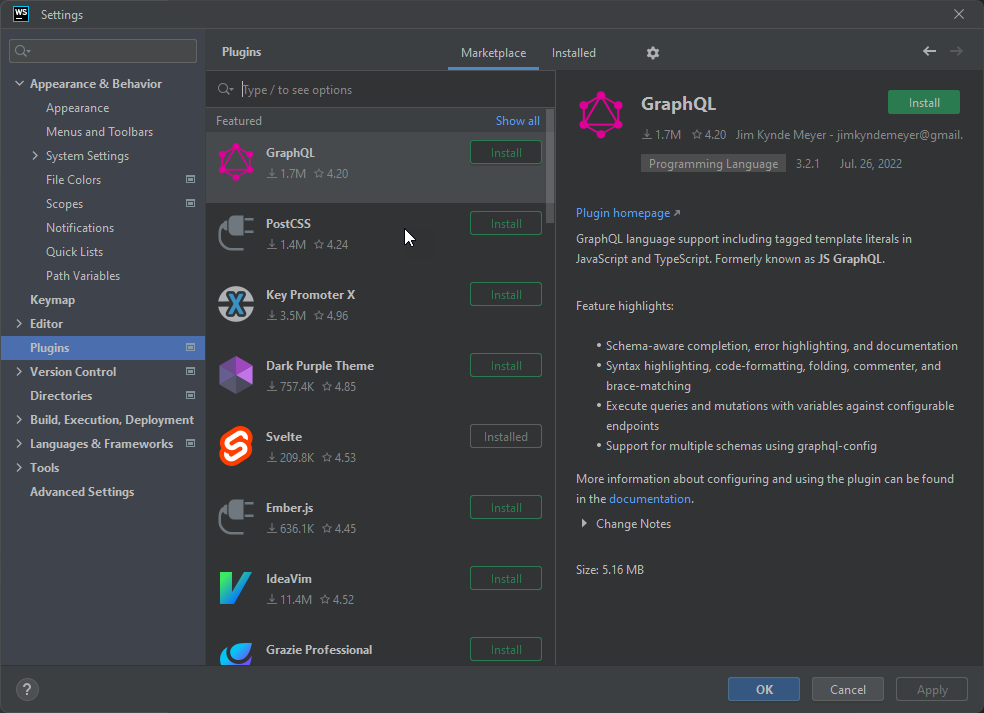This screenshot has width=984, height=713.
Task: Install GraphQL from the plugin list
Action: point(506,153)
